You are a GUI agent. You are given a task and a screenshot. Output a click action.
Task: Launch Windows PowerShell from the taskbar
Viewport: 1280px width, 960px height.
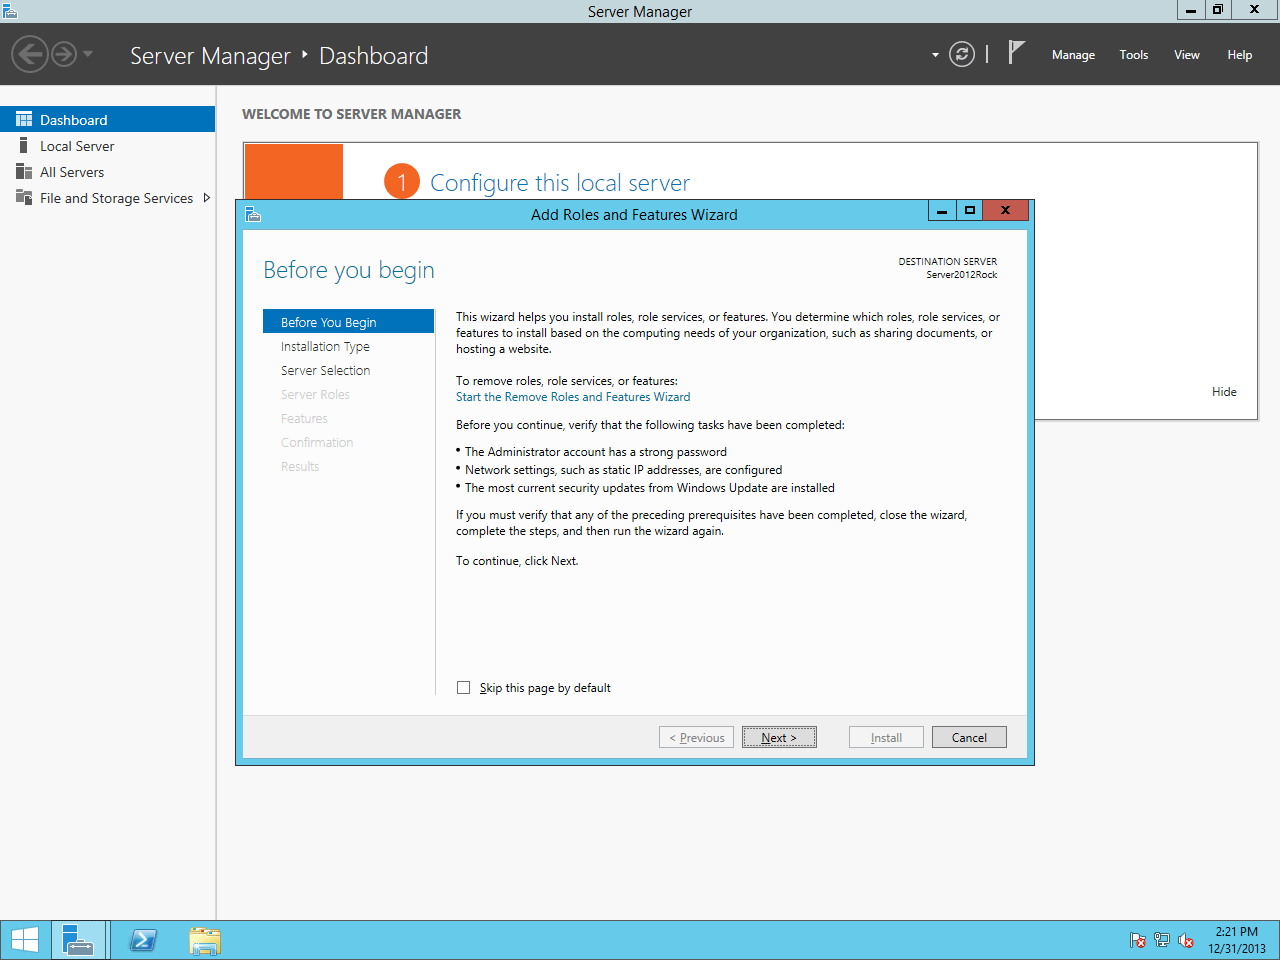click(x=143, y=940)
